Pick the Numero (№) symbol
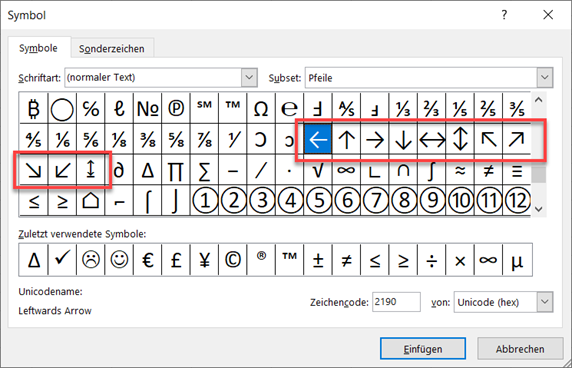The height and width of the screenshot is (368, 572). tap(148, 108)
